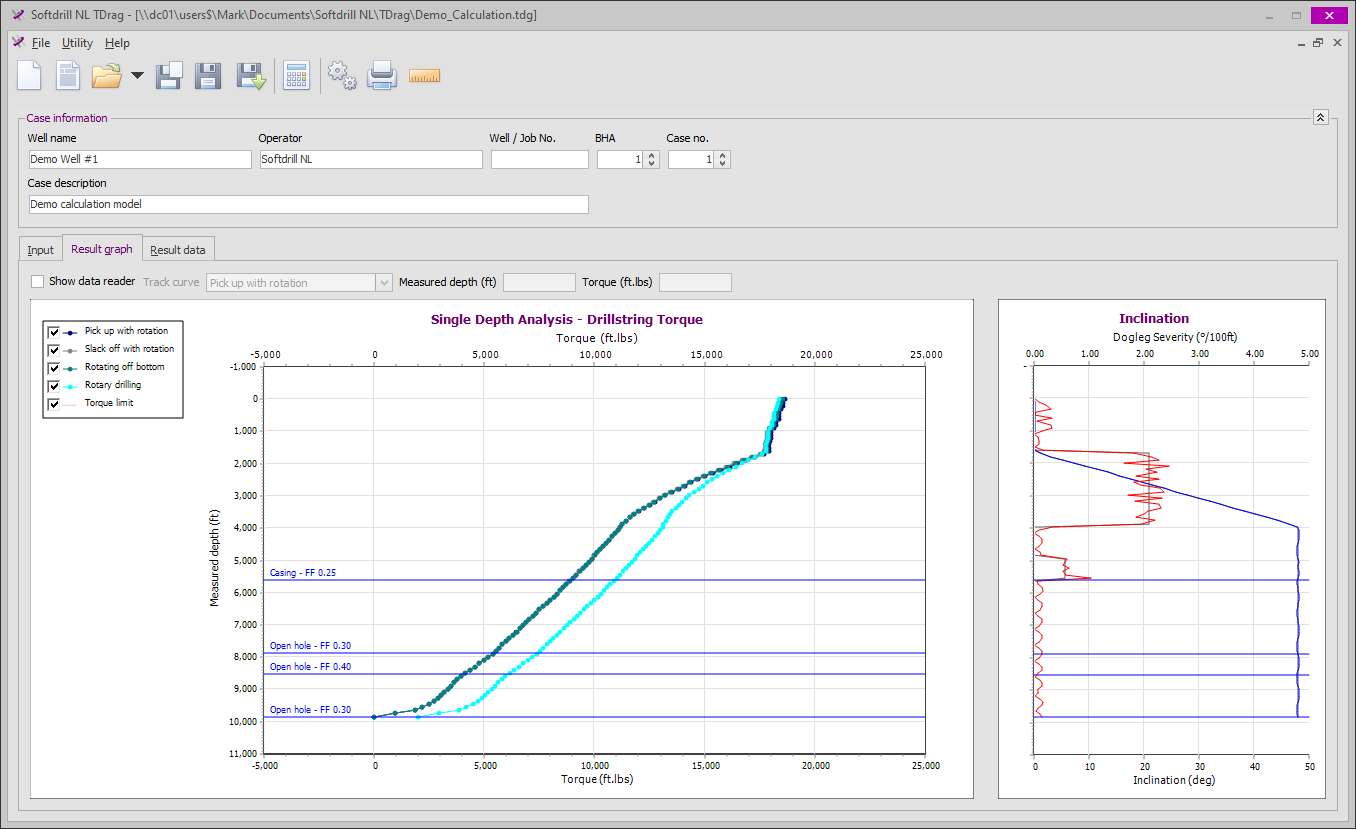Open settings via the gears icon
Viewport: 1356px width, 829px height.
point(342,76)
